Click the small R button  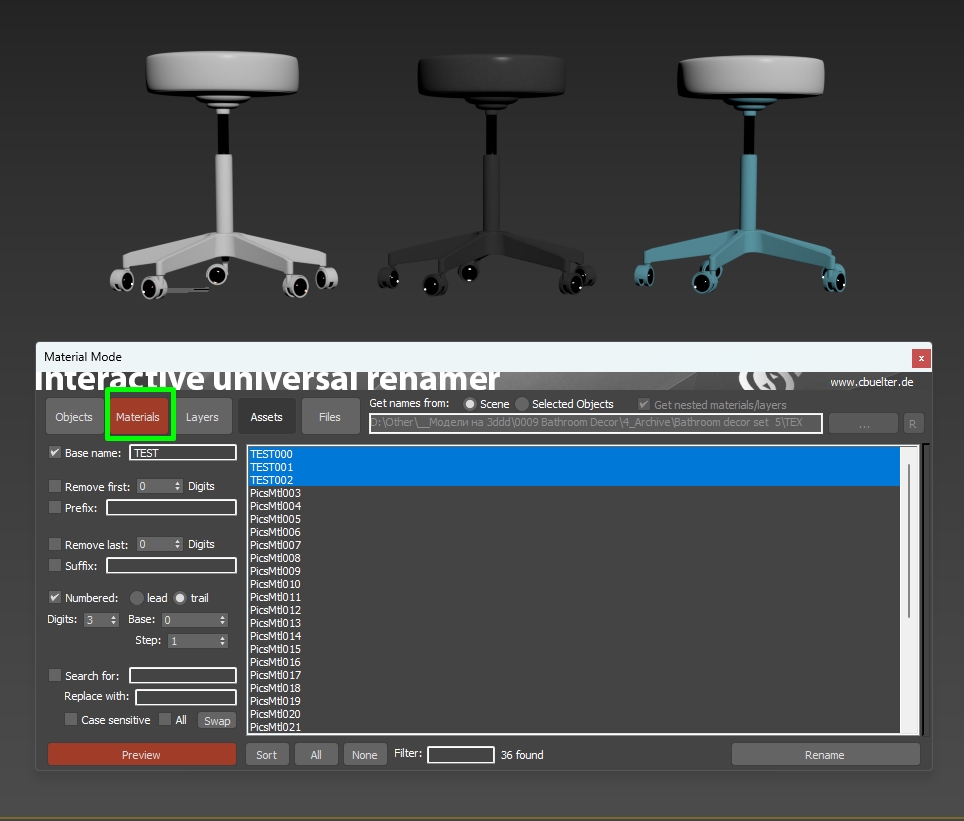click(912, 424)
